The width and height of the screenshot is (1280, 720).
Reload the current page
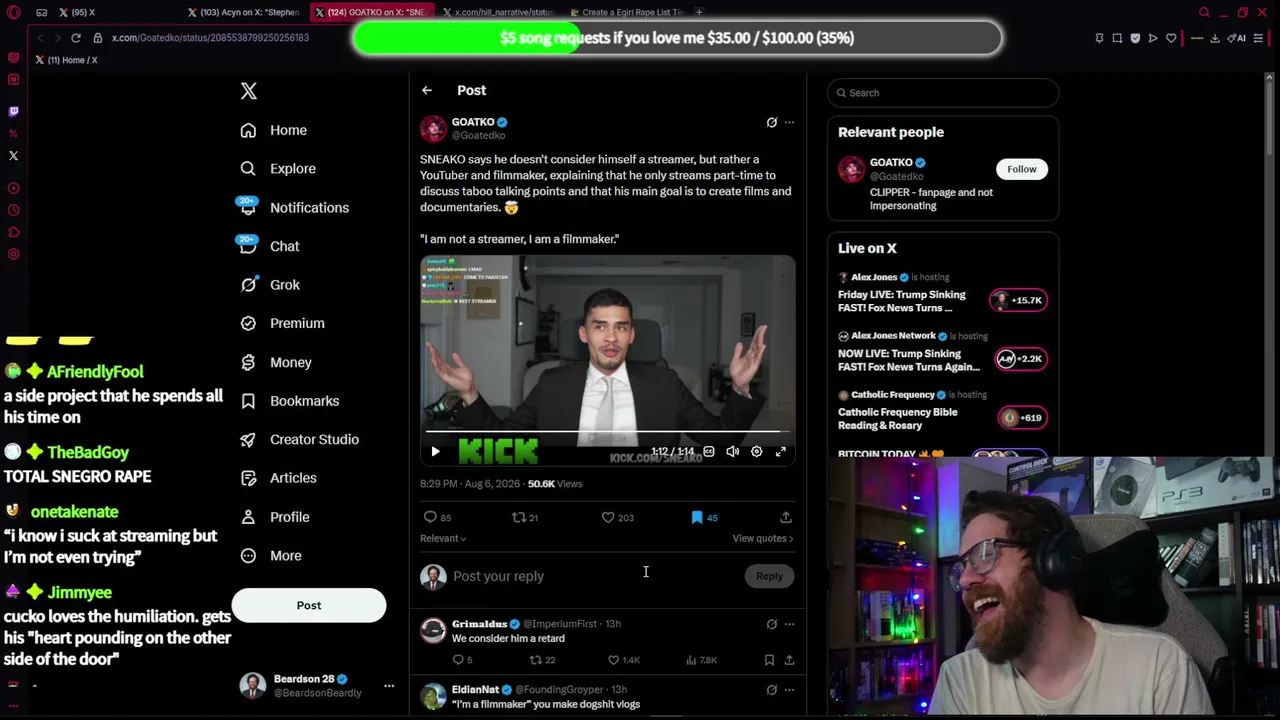click(x=76, y=38)
